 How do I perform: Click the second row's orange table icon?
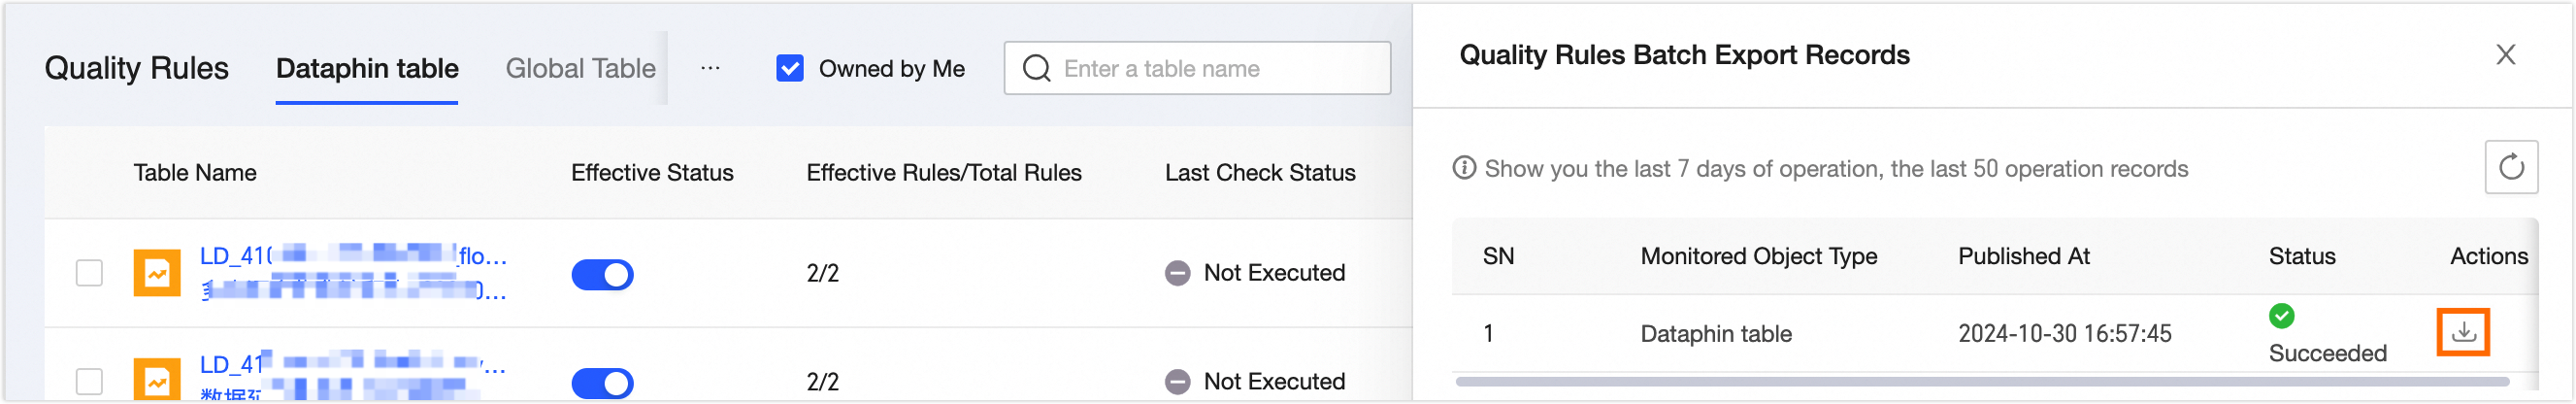coord(157,381)
